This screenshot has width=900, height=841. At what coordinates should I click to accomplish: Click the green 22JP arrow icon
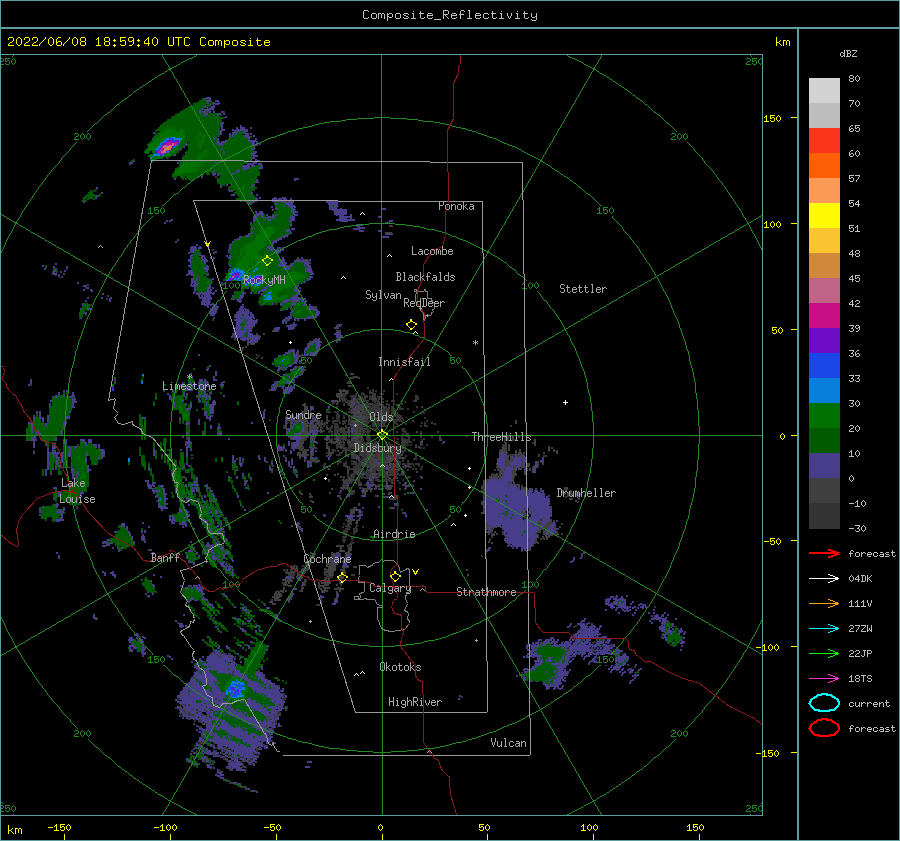(x=824, y=653)
